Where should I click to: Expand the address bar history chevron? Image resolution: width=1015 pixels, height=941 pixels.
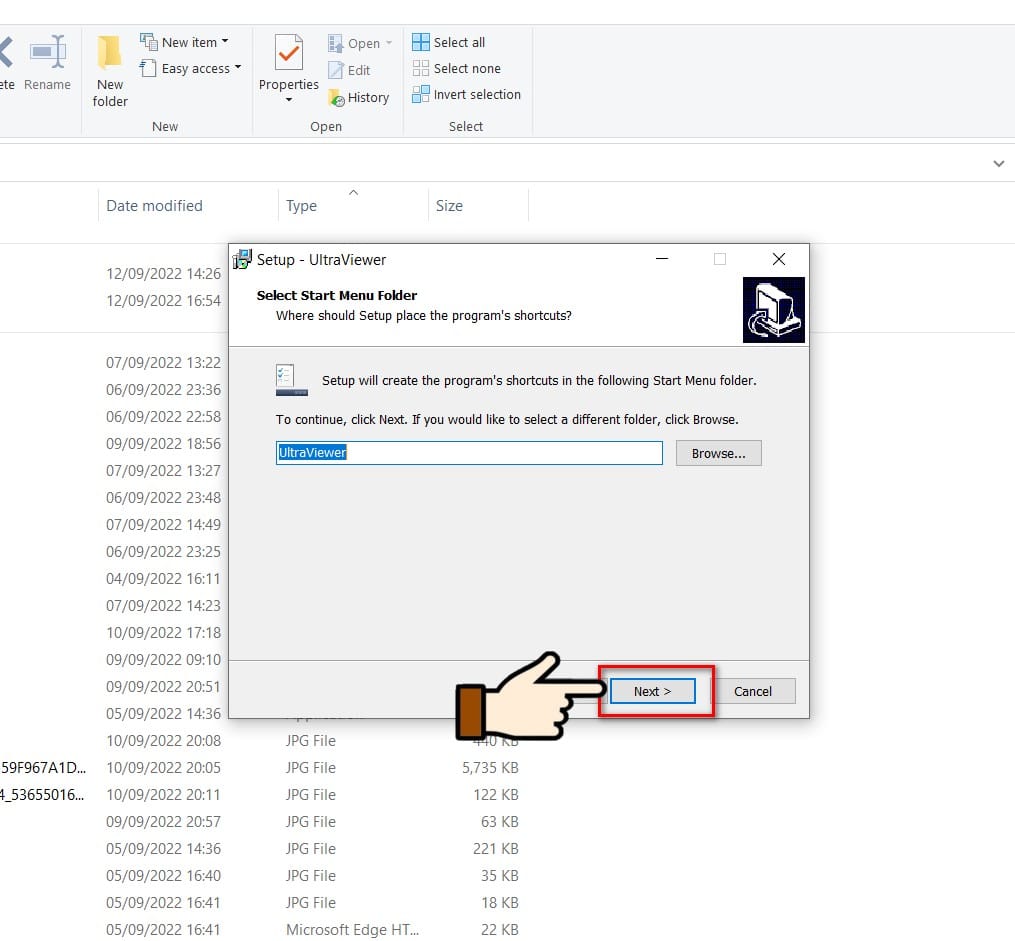[999, 164]
